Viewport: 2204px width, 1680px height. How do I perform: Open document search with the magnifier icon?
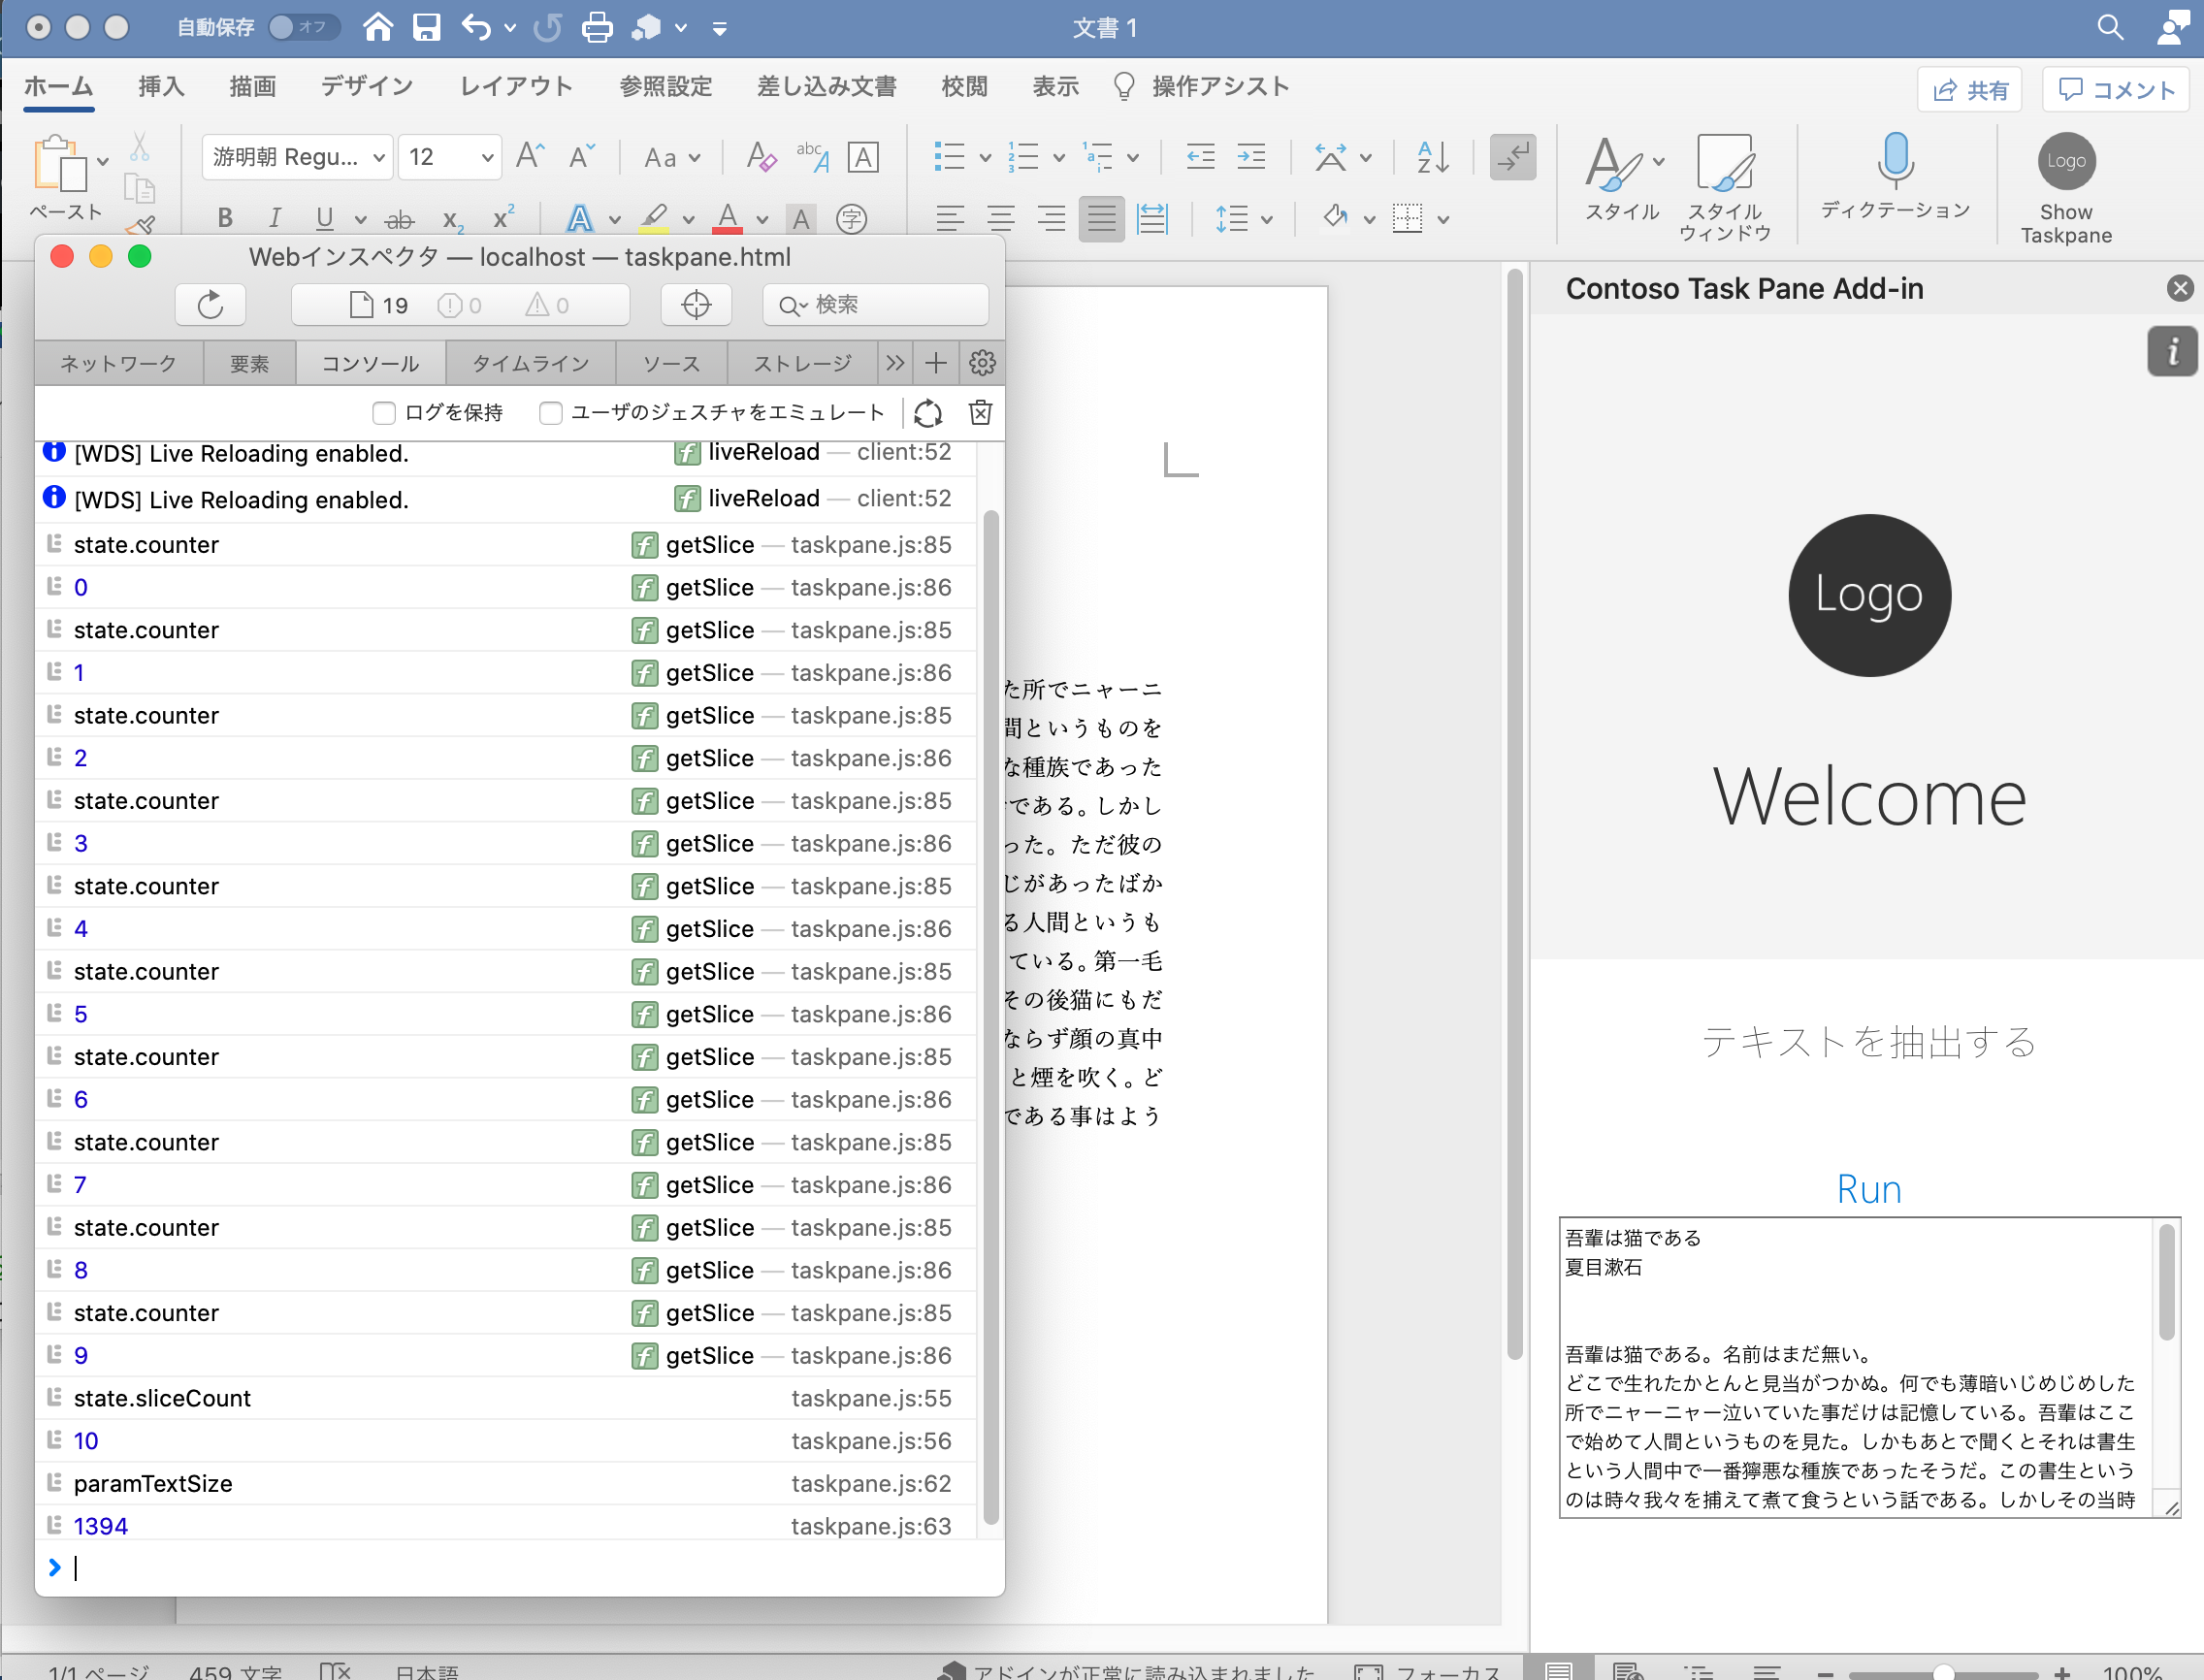(x=2110, y=27)
